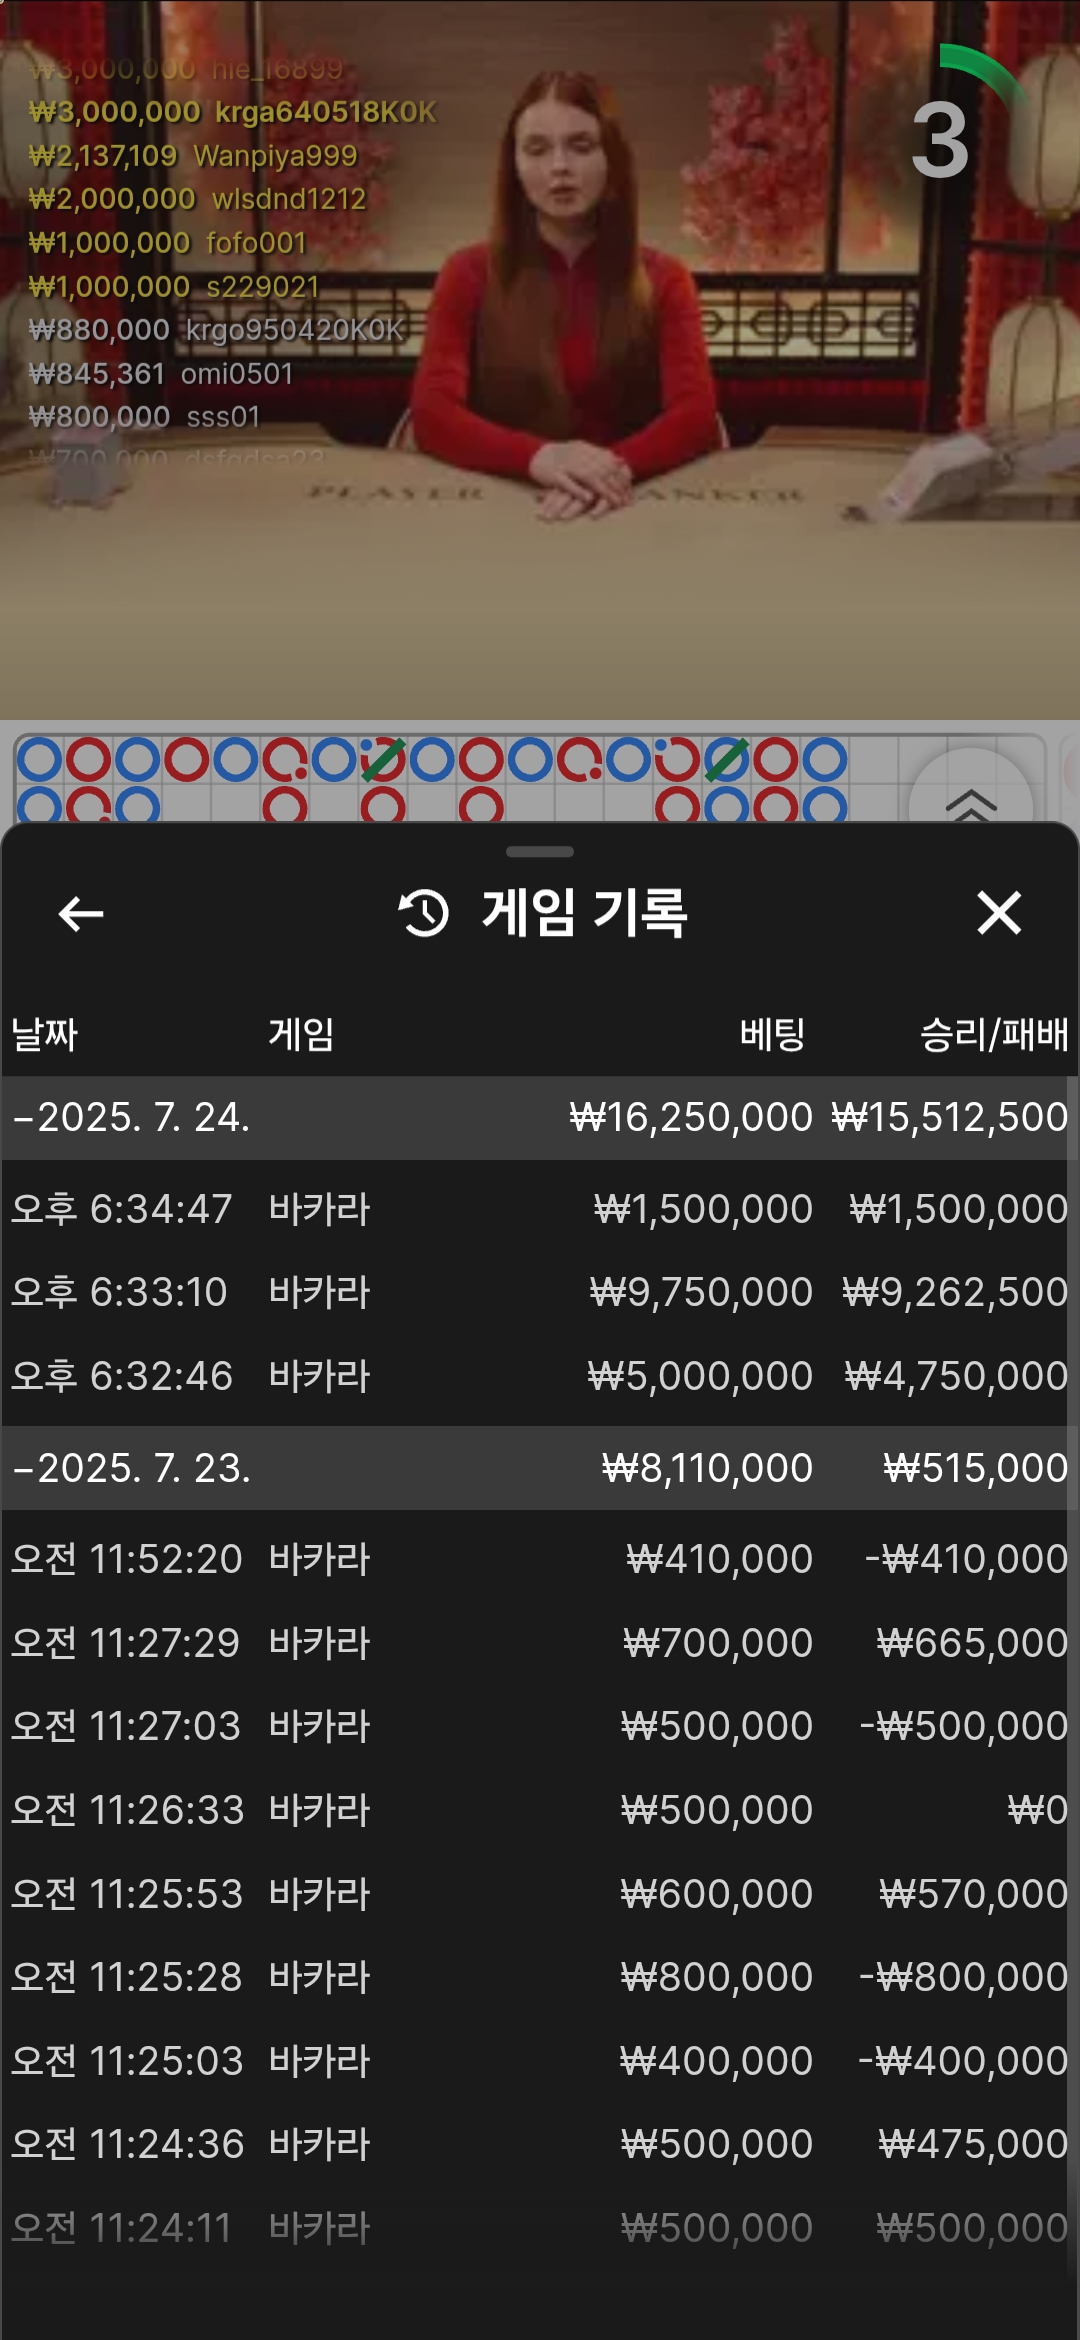Tap the panel drag handle bar
Viewport: 1080px width, 2340px height.
pyautogui.click(x=540, y=852)
